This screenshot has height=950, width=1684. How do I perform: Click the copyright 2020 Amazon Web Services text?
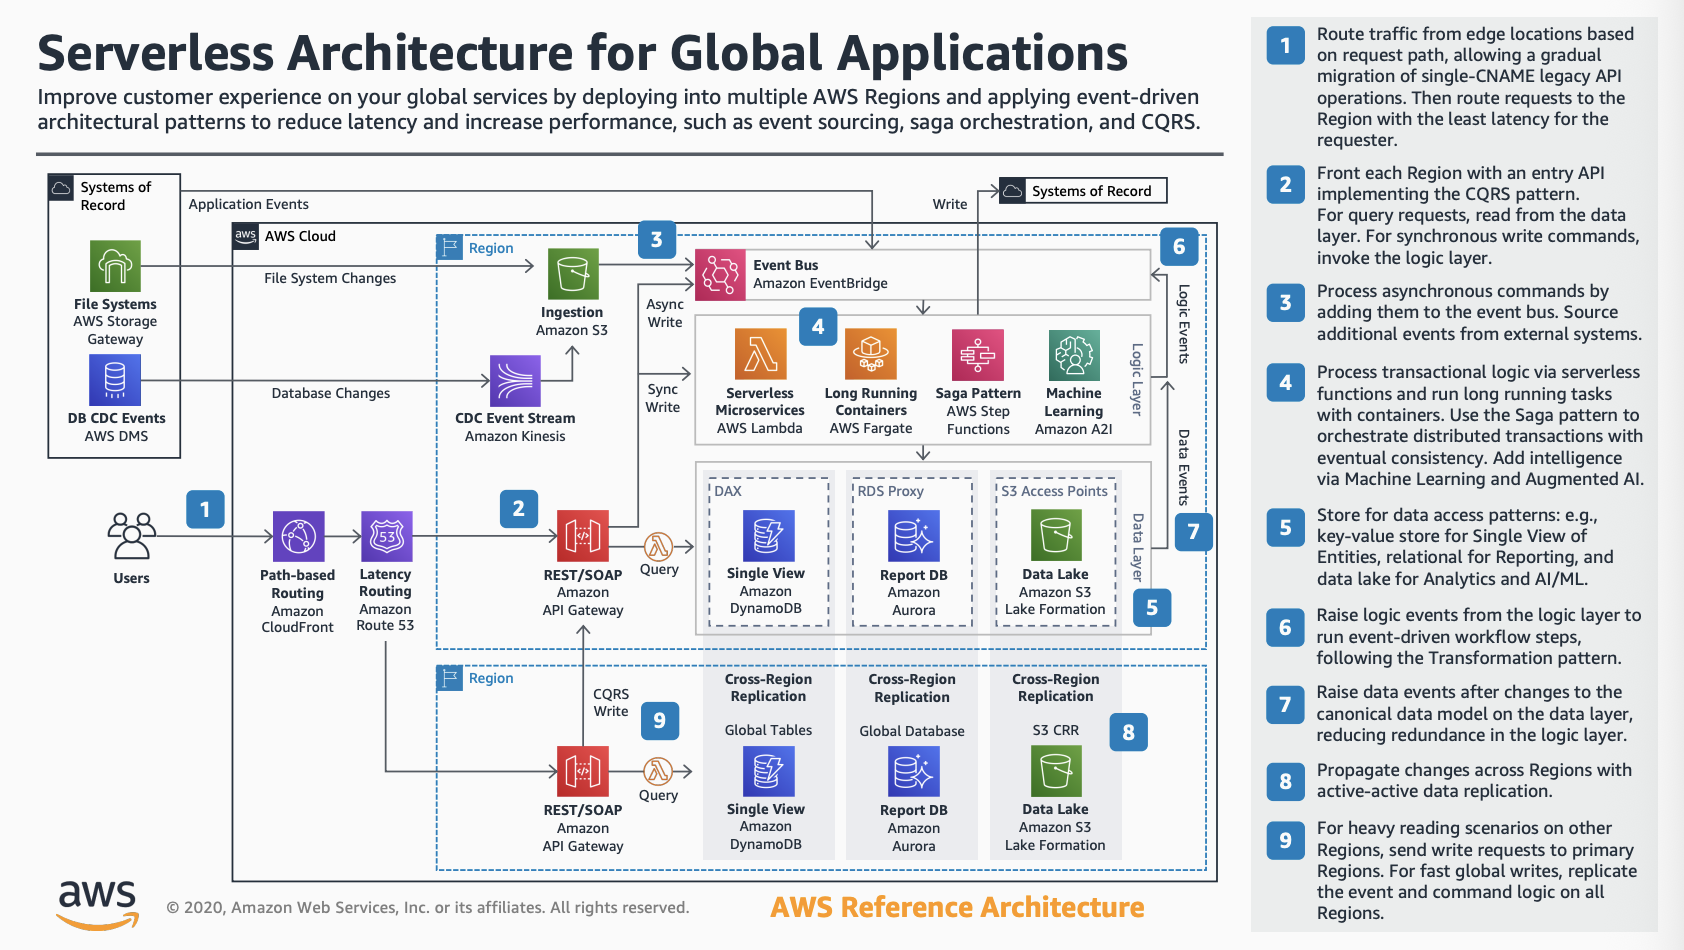[428, 908]
